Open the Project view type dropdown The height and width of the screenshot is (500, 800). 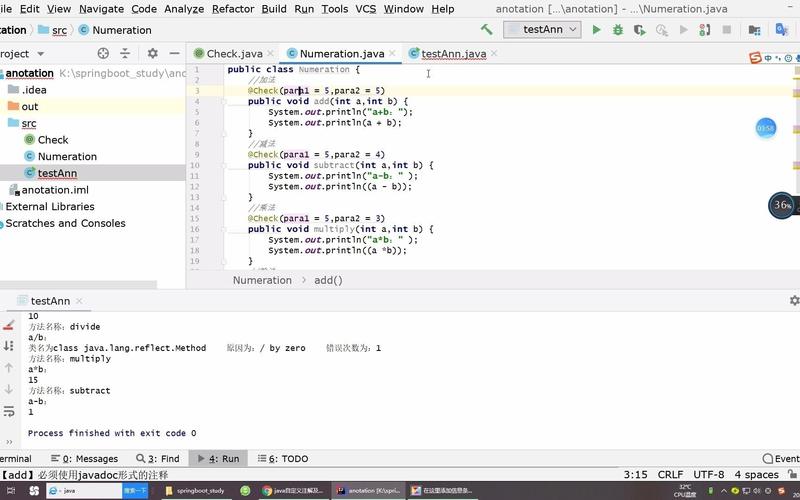pos(40,54)
